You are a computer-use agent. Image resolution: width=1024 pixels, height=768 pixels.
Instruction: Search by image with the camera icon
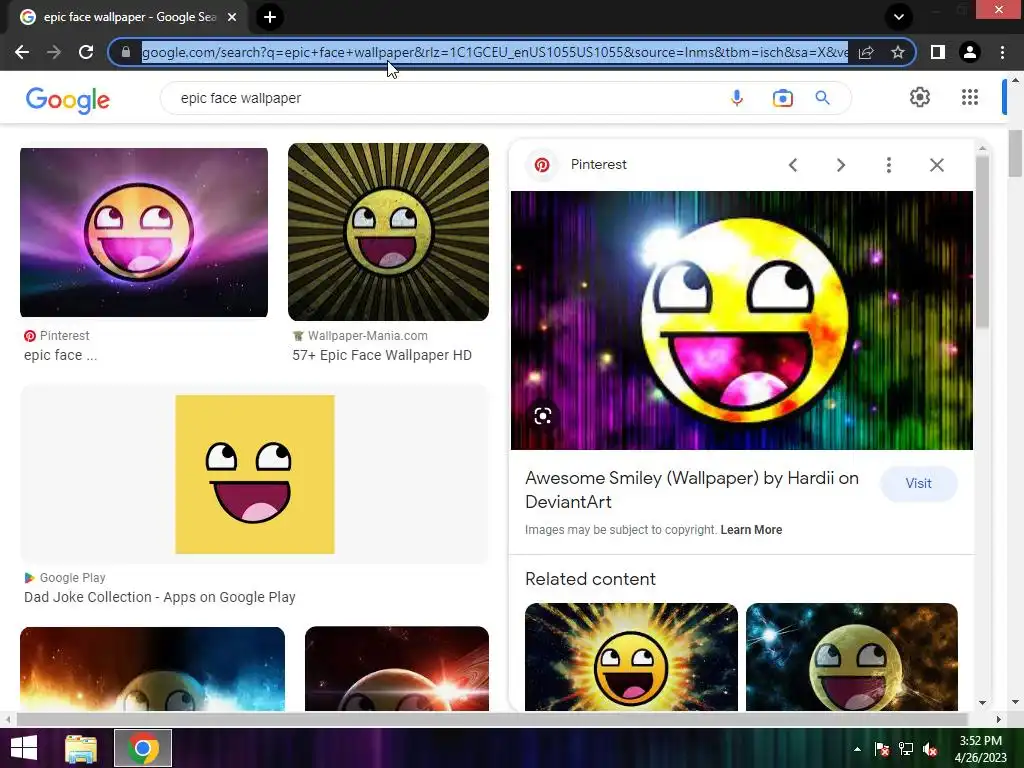coord(782,98)
